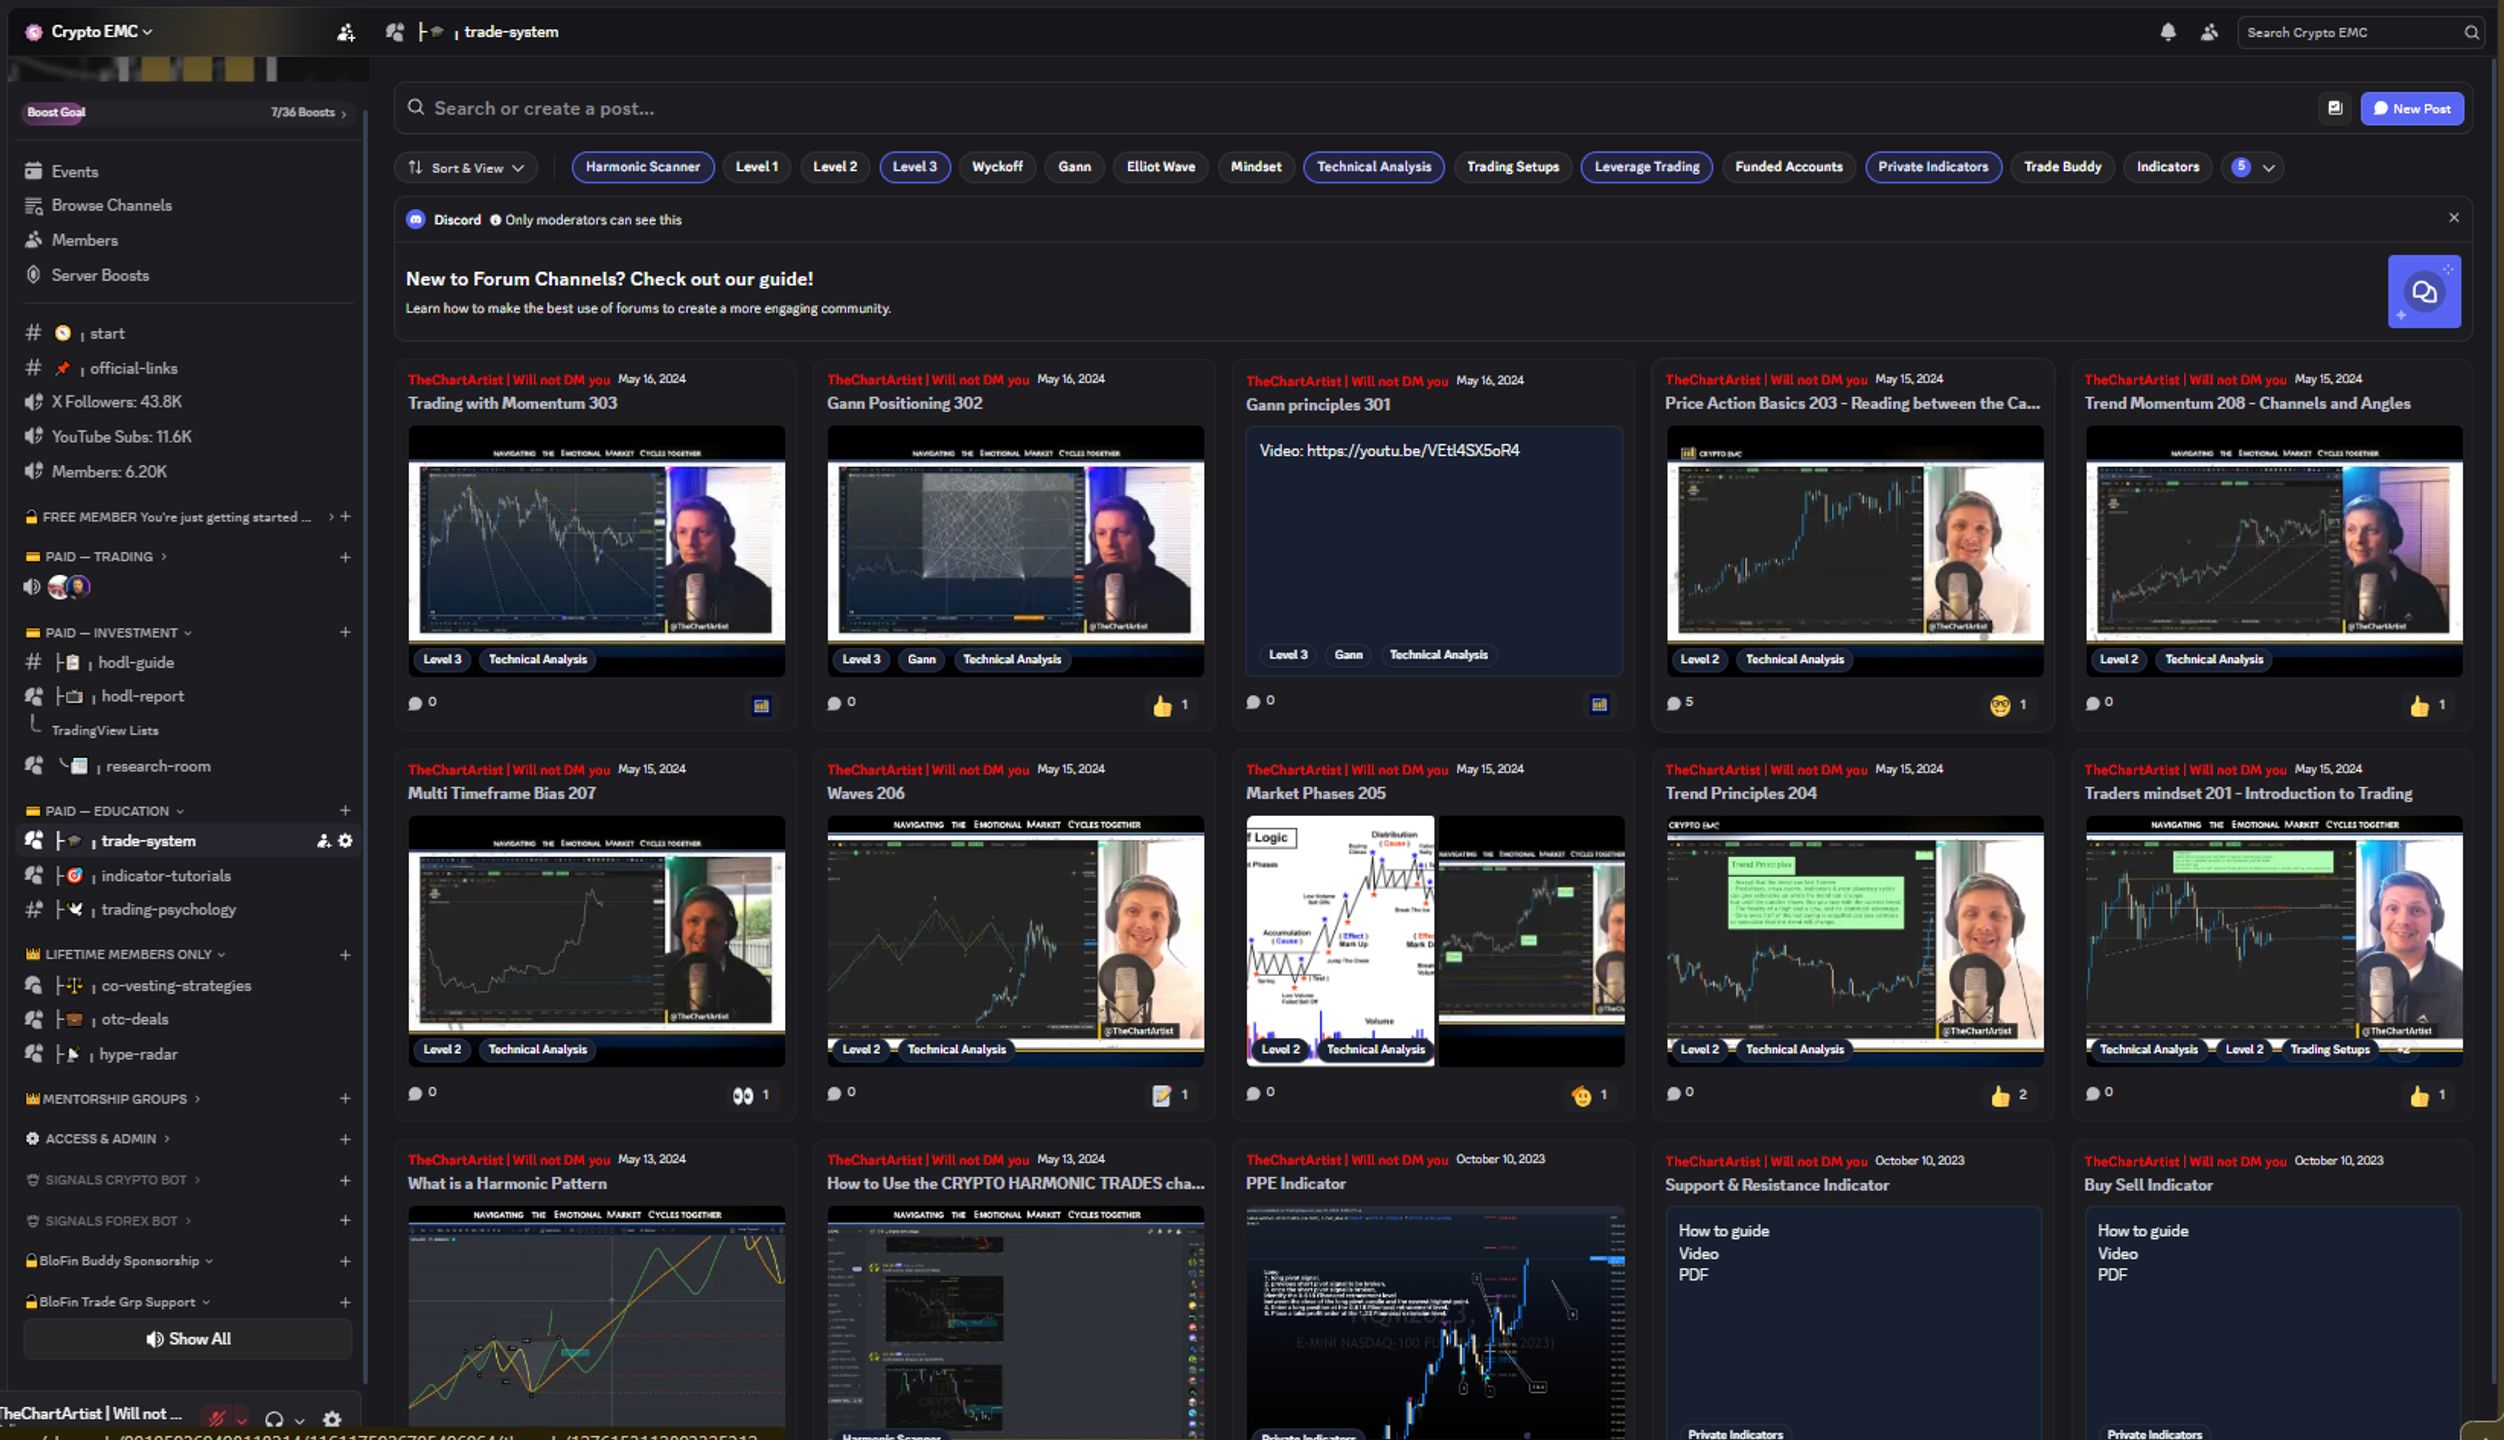Toggle the Level 3 tag filter
Image resolution: width=2504 pixels, height=1440 pixels.
[x=914, y=167]
